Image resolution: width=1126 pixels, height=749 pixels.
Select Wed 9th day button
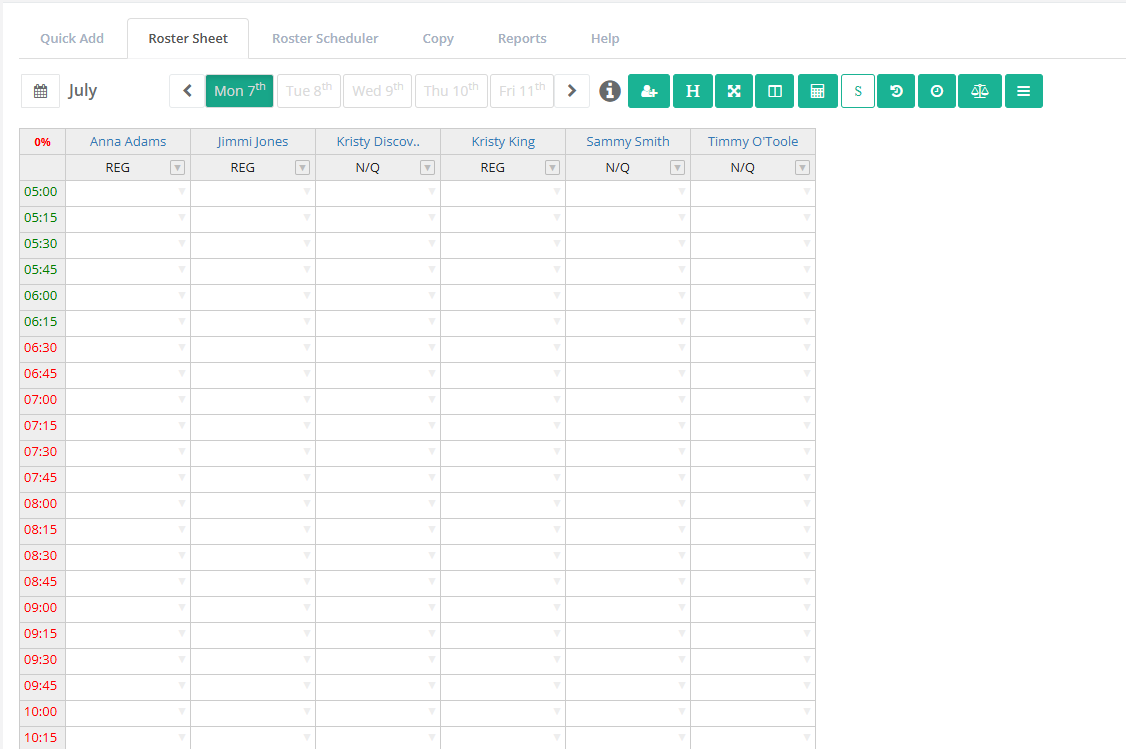[378, 91]
